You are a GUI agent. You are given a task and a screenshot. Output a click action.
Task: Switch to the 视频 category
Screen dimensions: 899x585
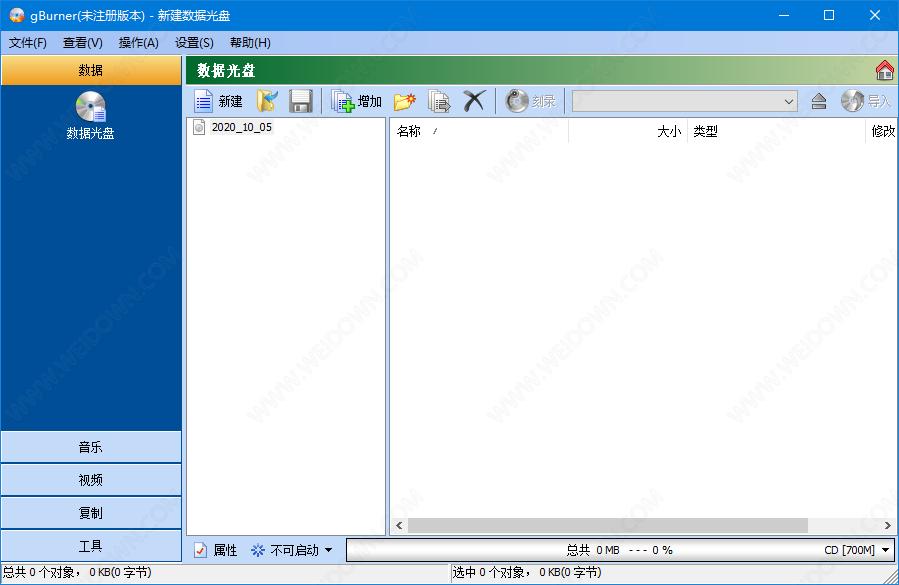tap(91, 480)
